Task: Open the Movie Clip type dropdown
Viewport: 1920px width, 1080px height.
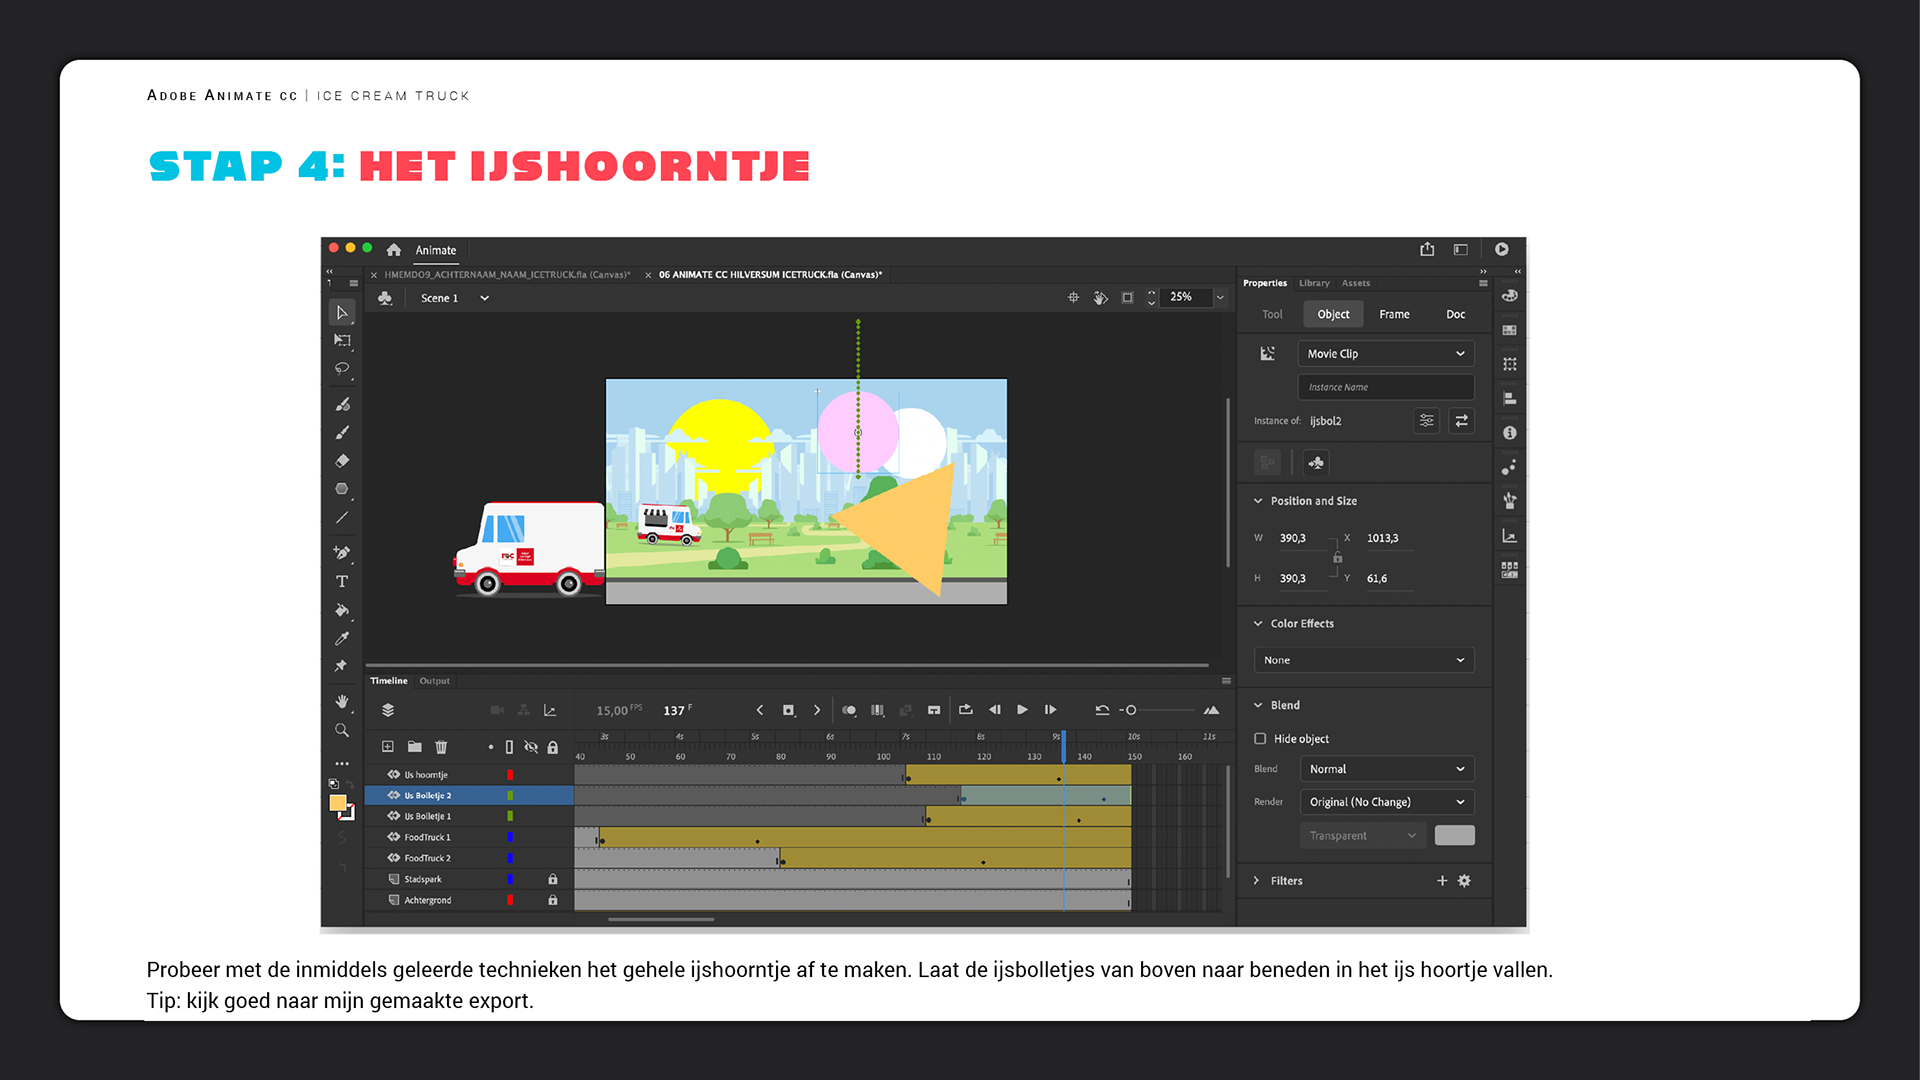Action: pyautogui.click(x=1385, y=354)
